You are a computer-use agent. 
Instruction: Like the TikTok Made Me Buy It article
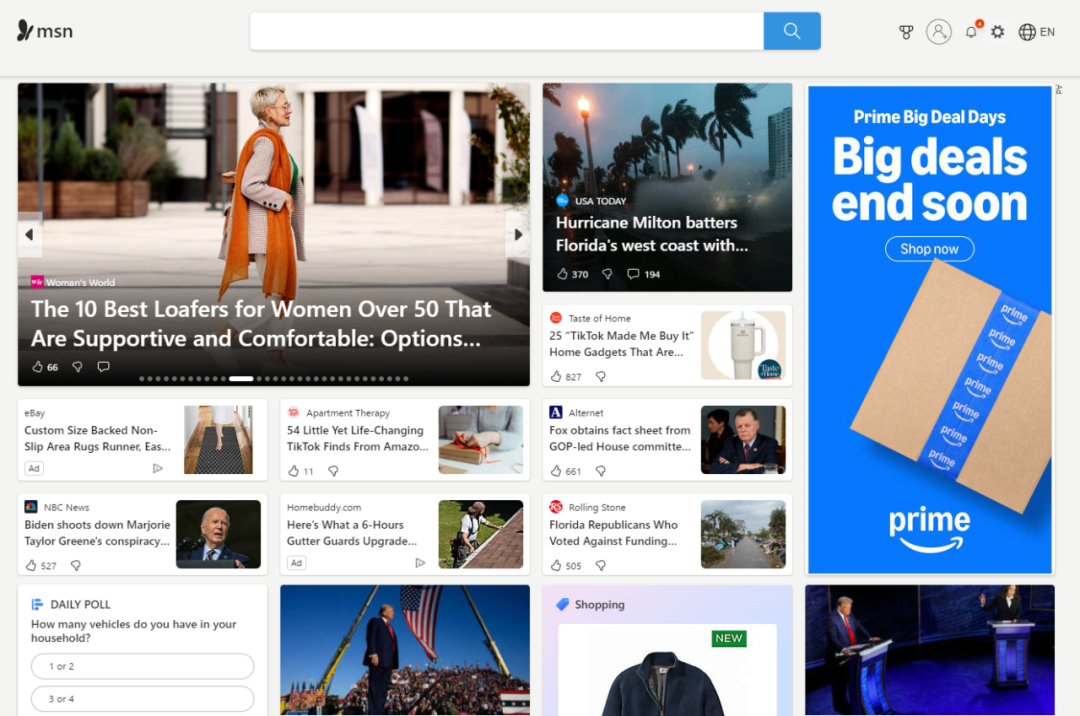[x=565, y=377]
